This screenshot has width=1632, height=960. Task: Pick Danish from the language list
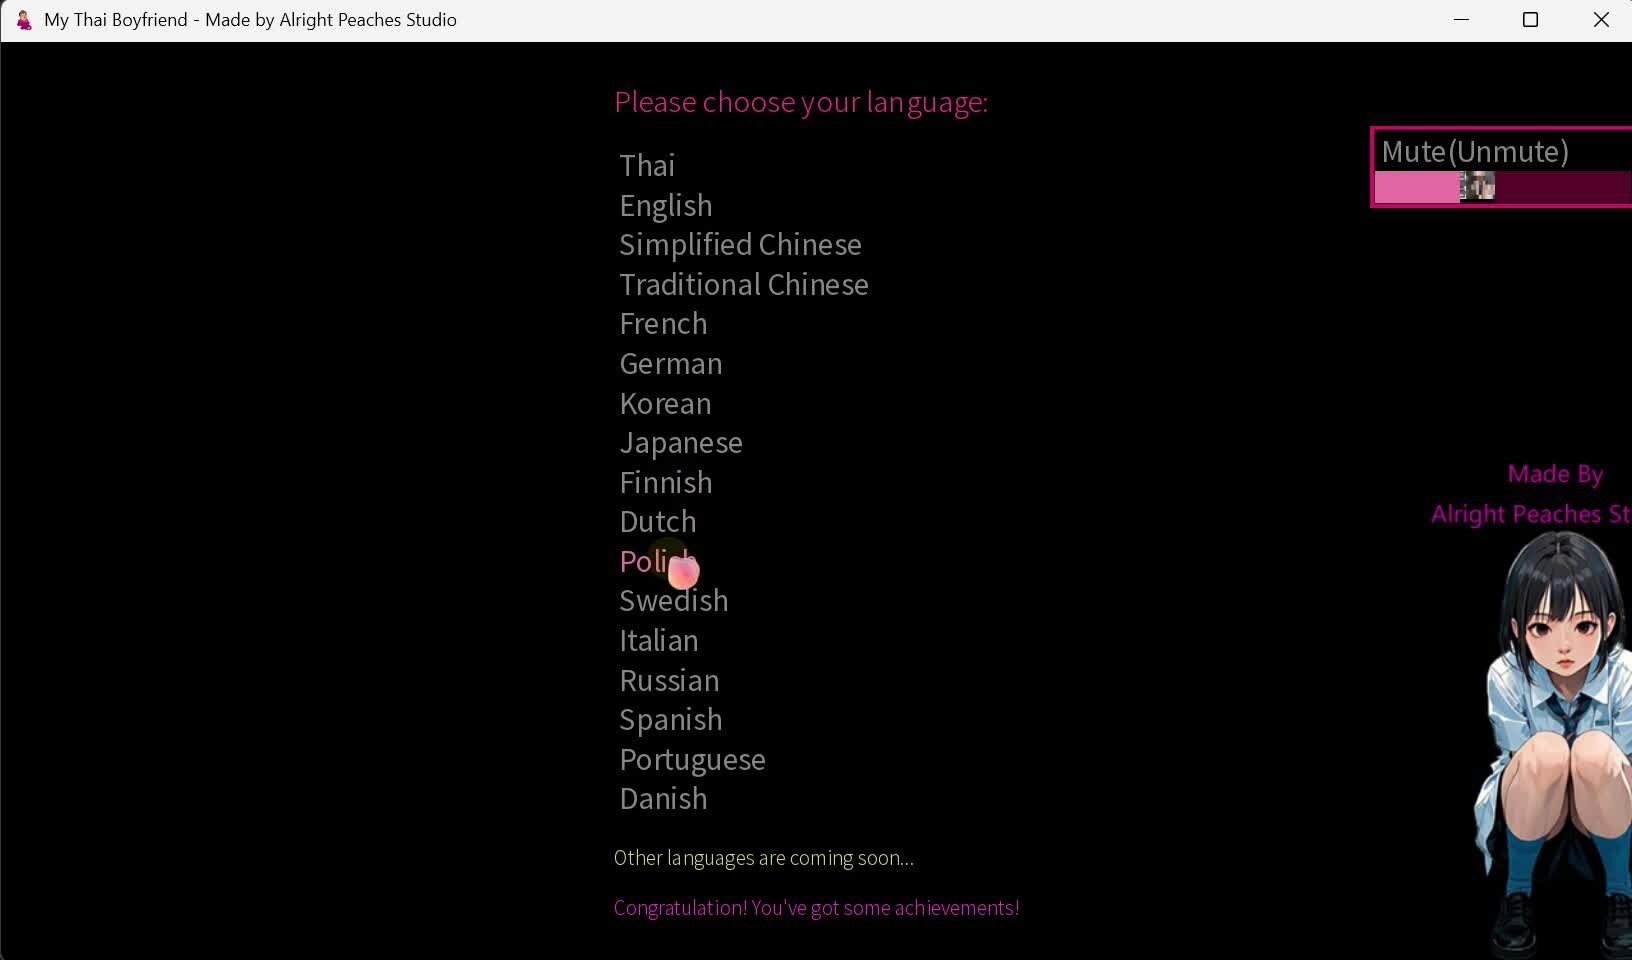pyautogui.click(x=663, y=799)
